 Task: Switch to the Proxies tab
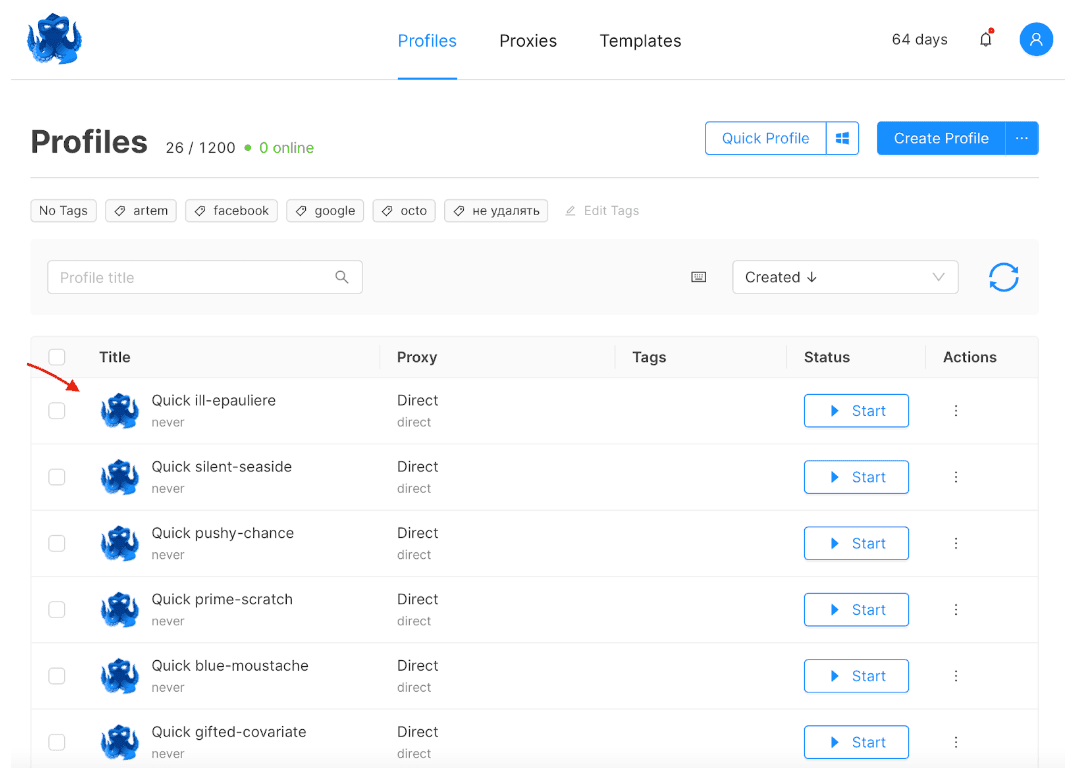(x=528, y=41)
